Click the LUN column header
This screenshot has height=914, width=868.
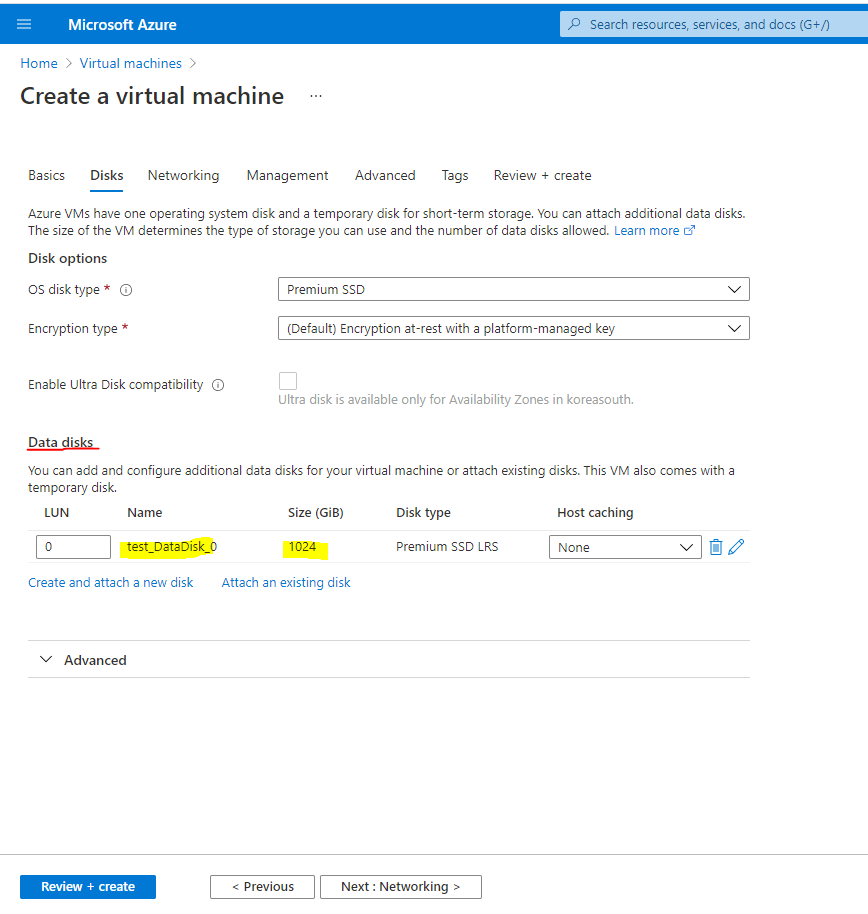(57, 512)
